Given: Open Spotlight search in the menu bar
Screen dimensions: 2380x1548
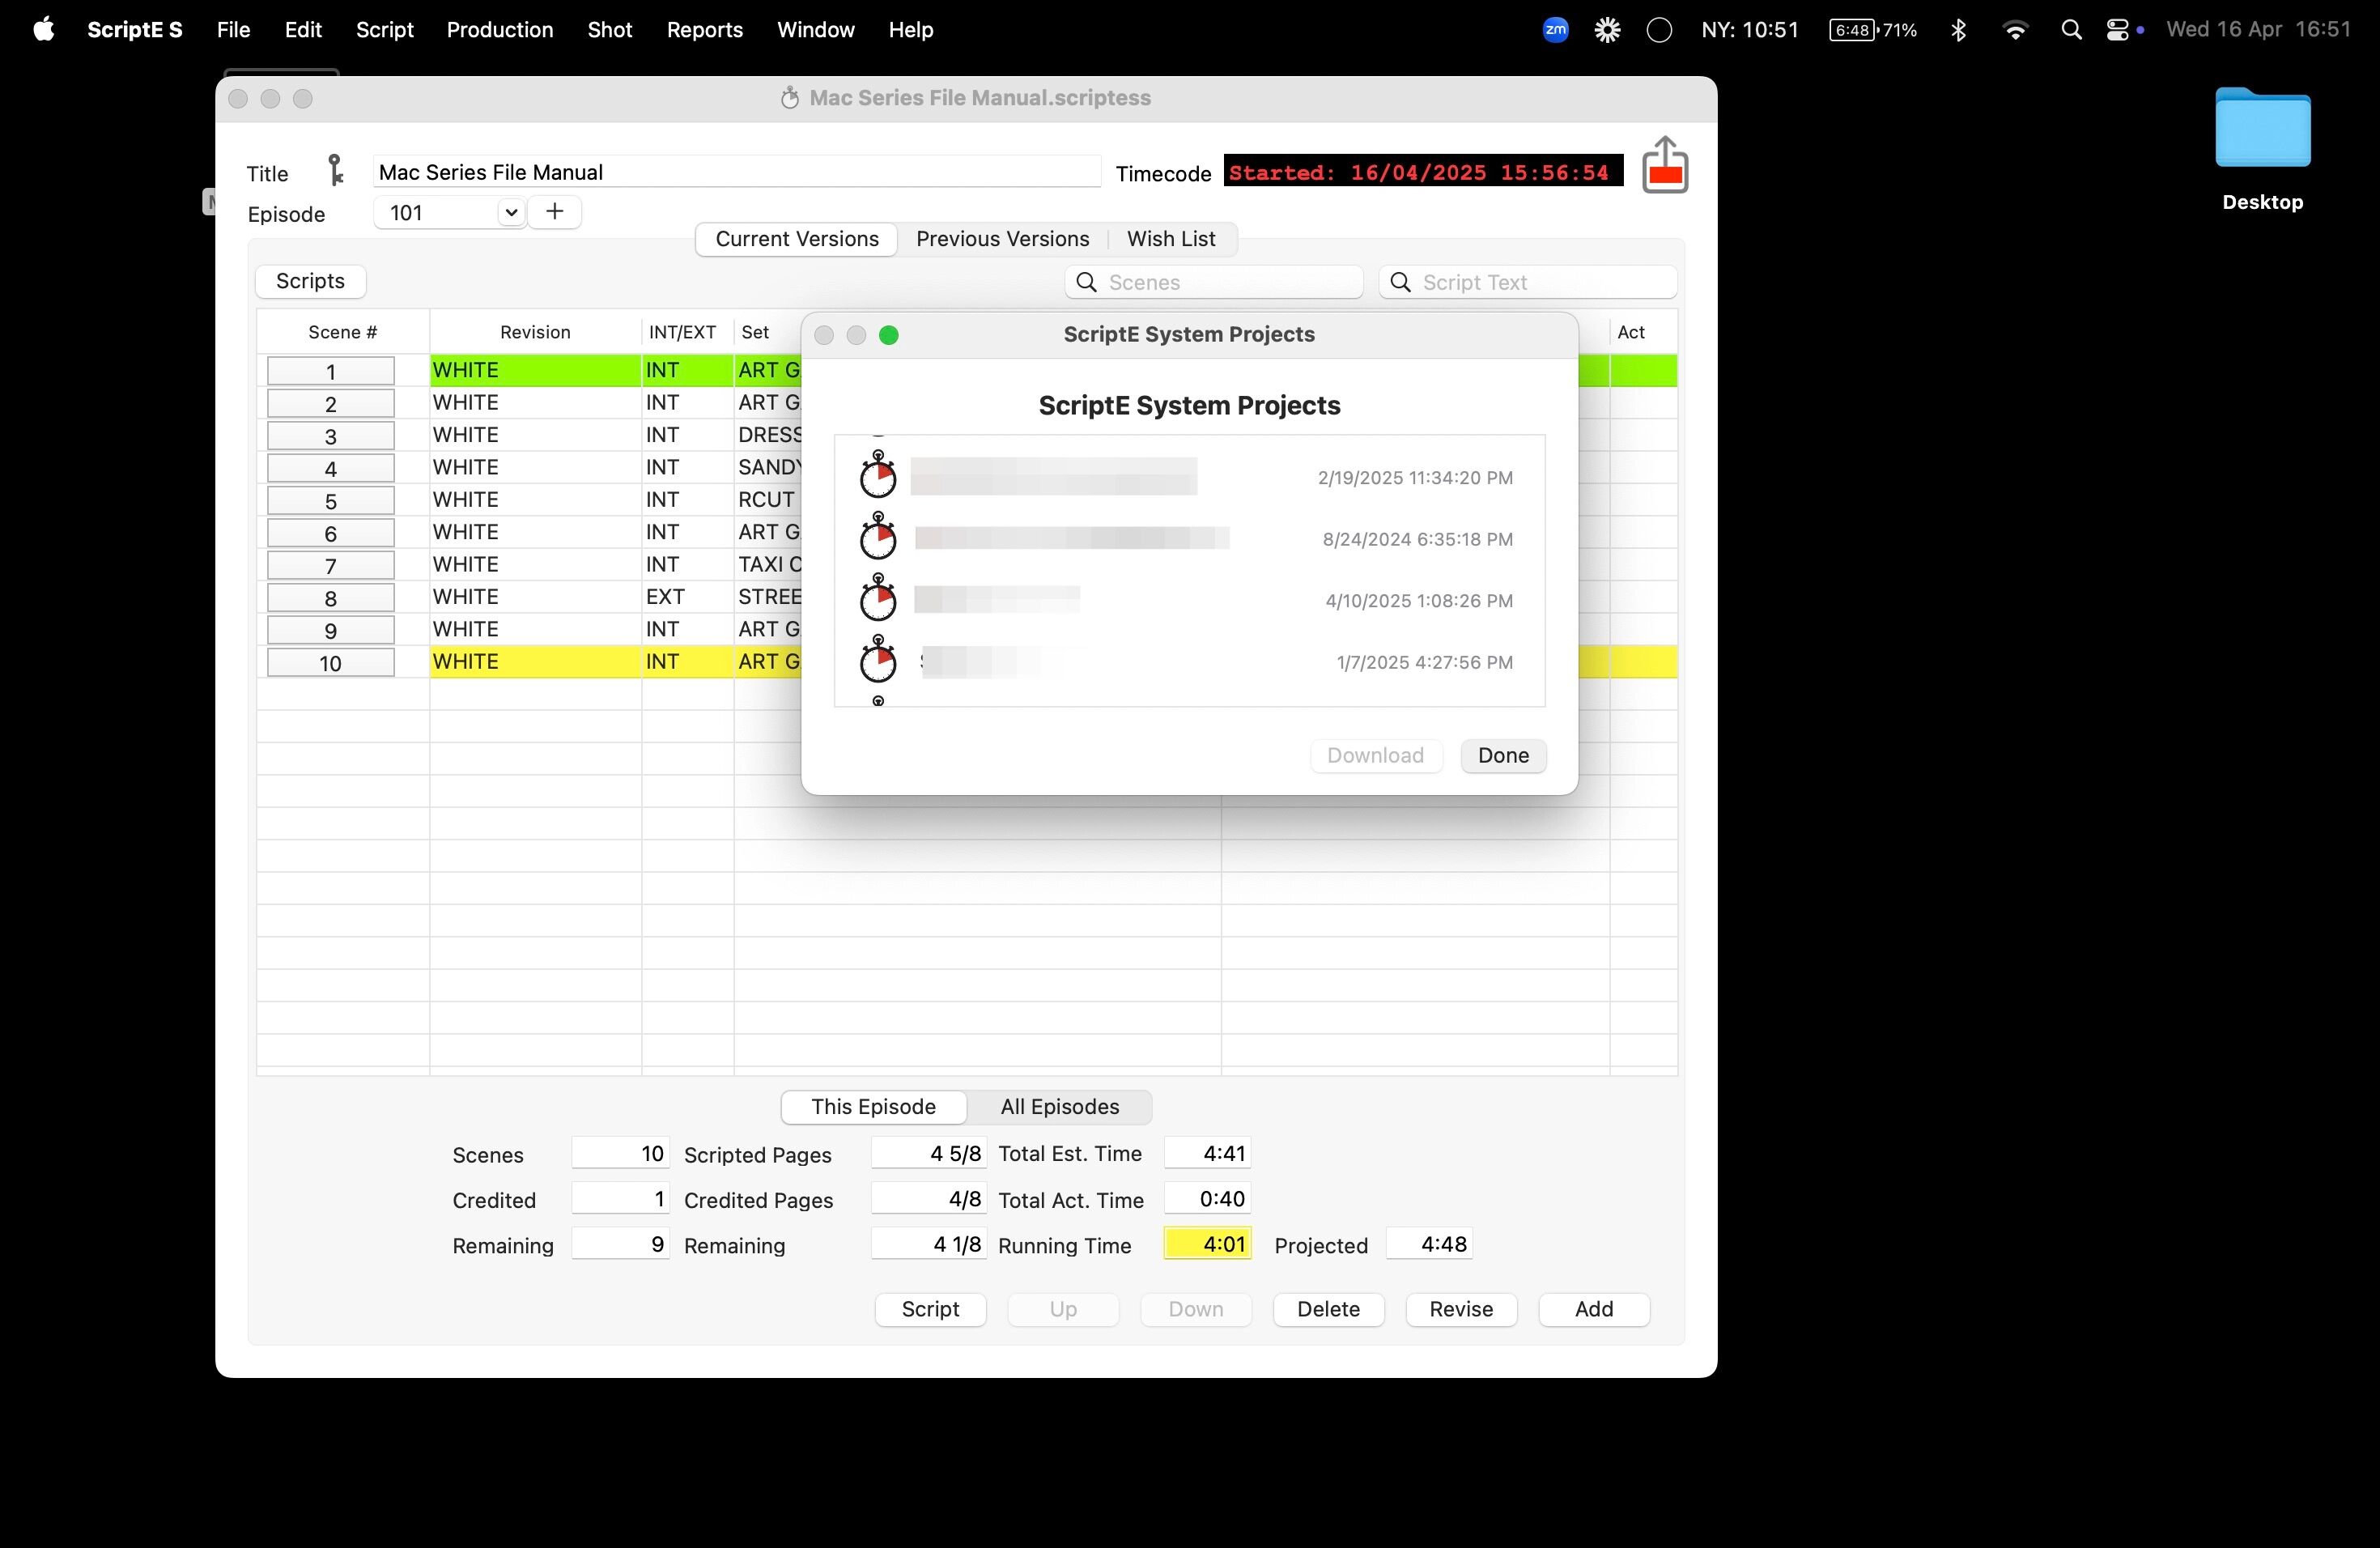Looking at the screenshot, I should pos(2071,30).
